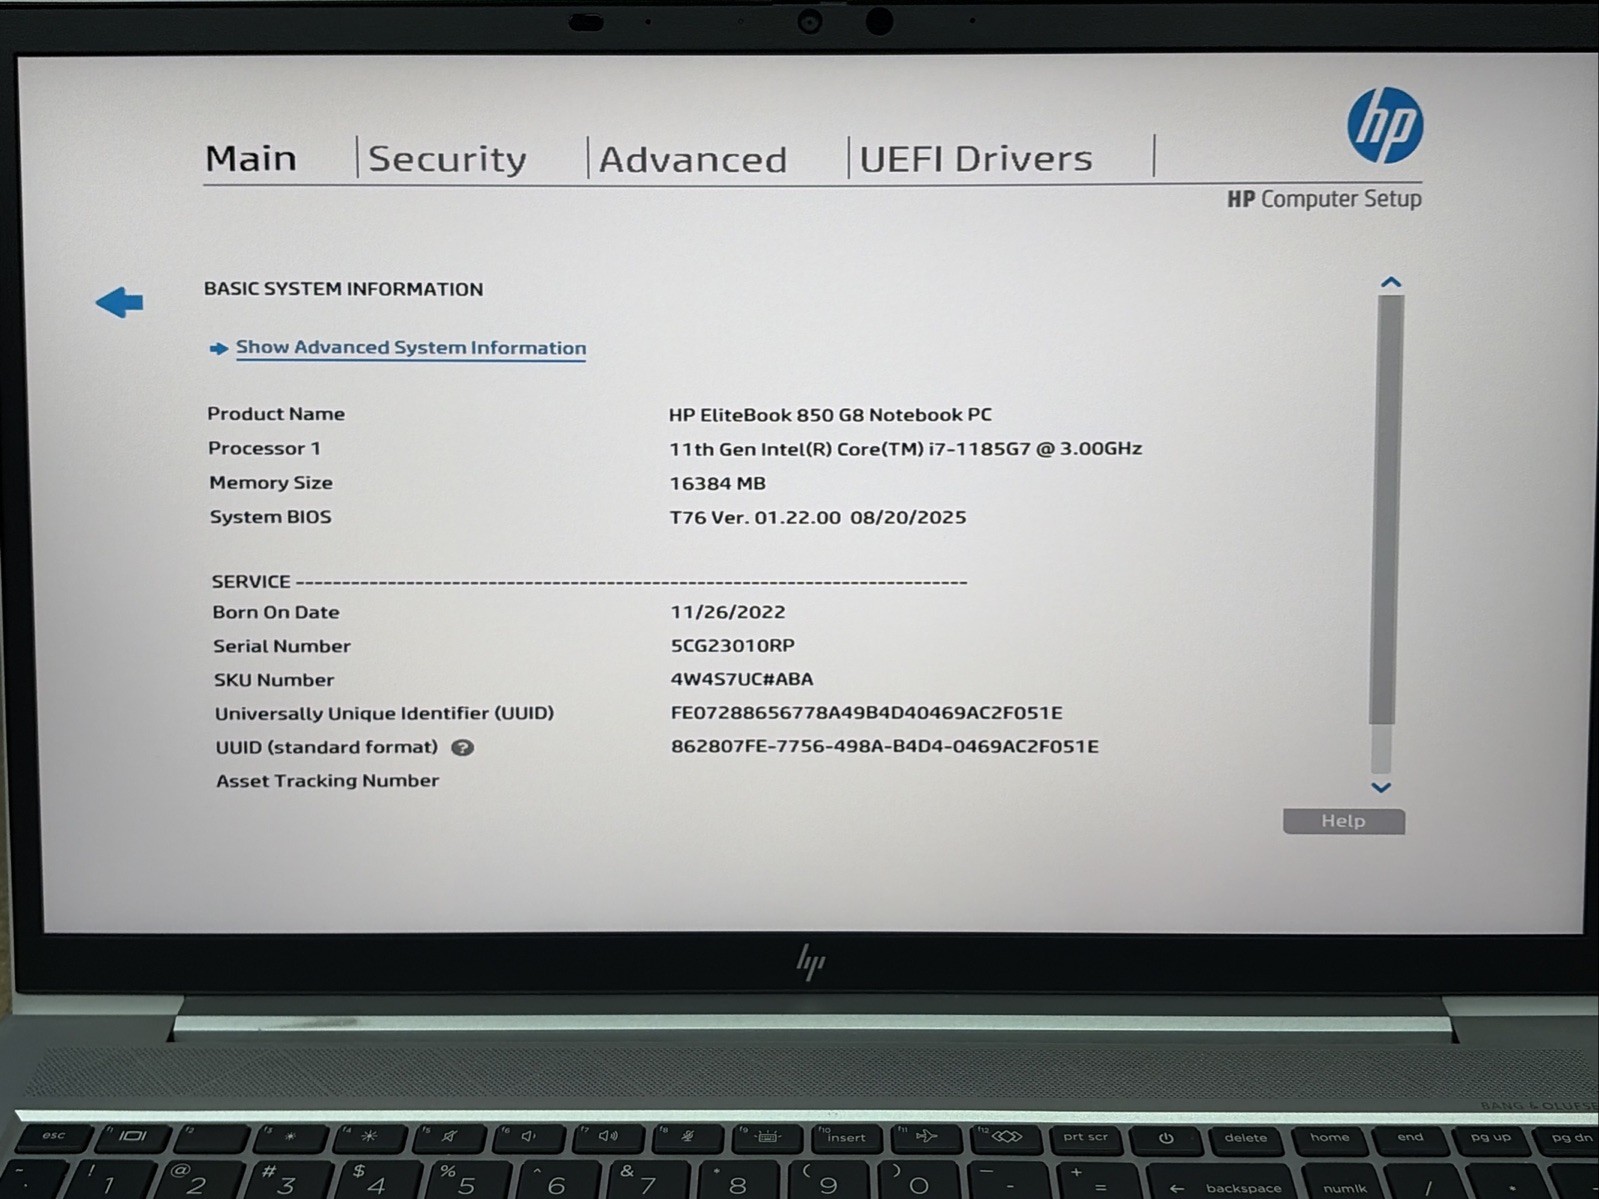Select the System BIOS label

point(270,517)
